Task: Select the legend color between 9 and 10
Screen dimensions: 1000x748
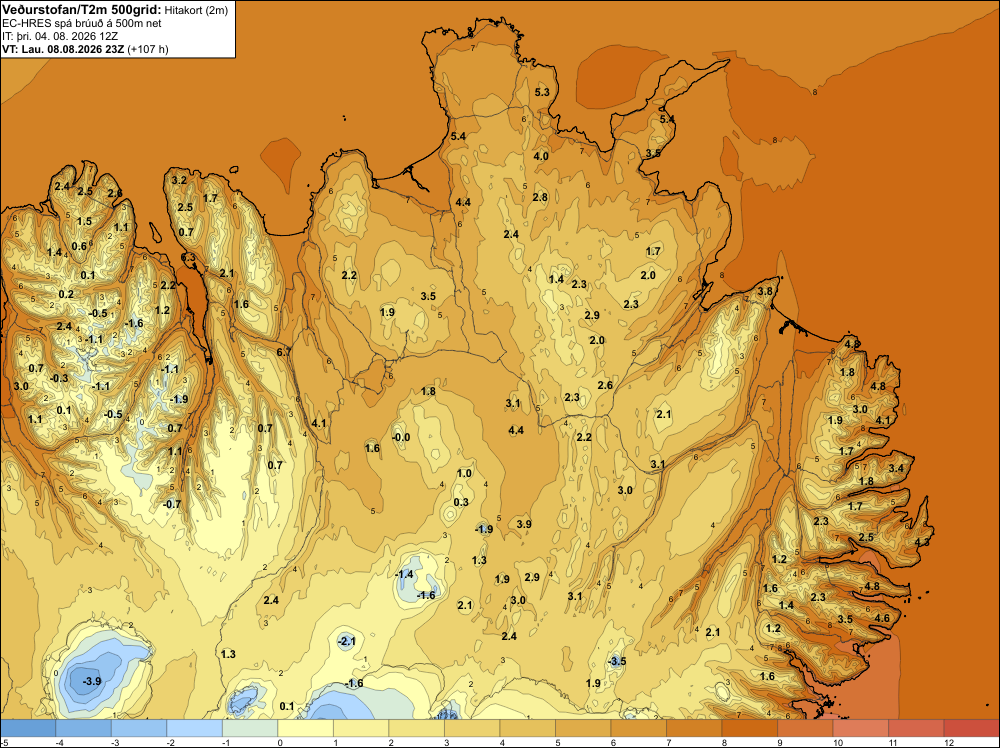Action: [805, 728]
